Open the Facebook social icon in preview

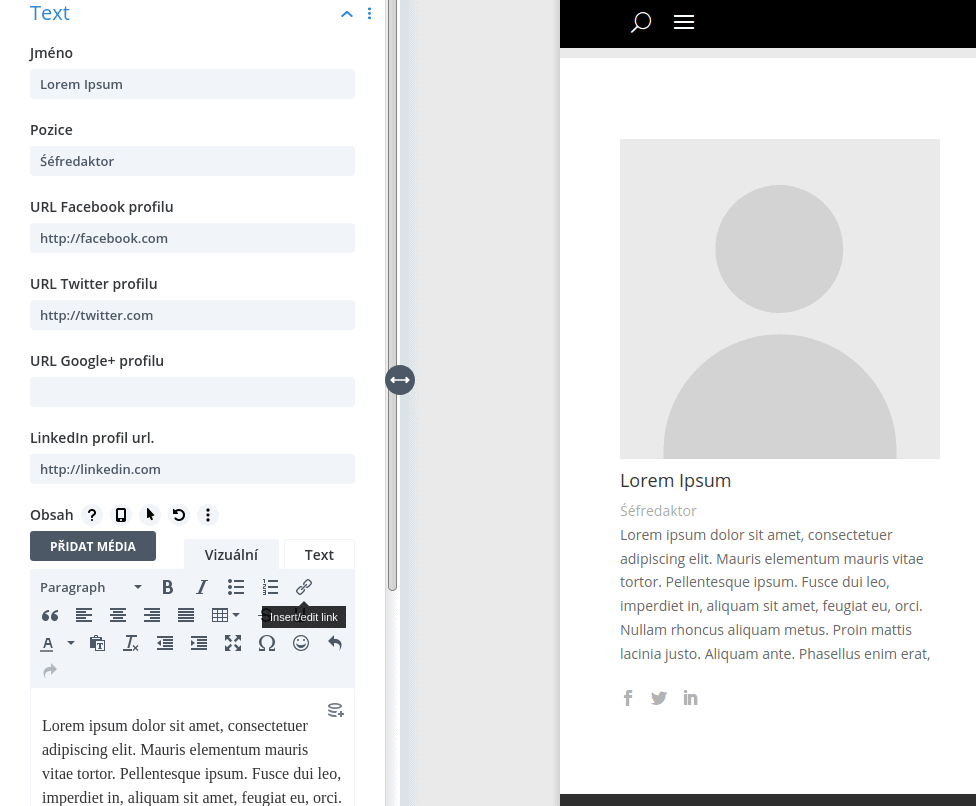(x=628, y=698)
